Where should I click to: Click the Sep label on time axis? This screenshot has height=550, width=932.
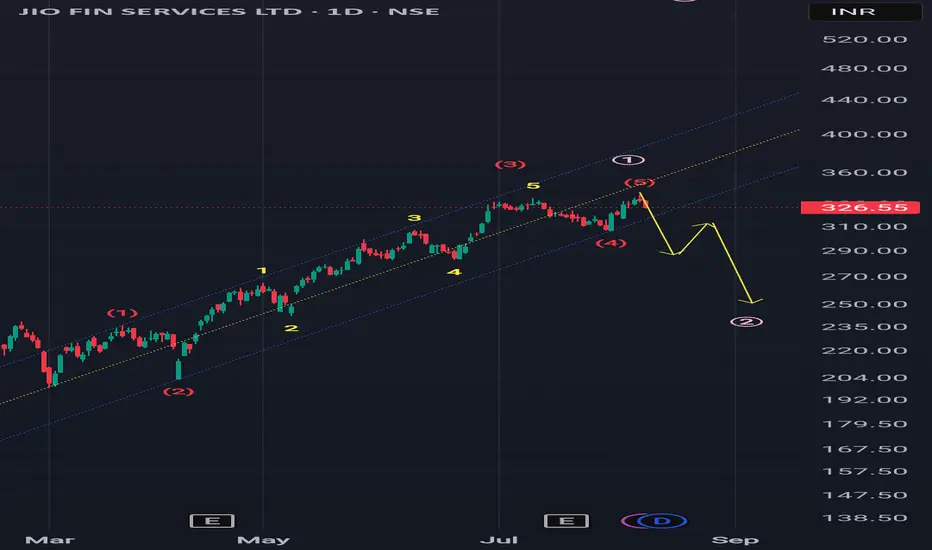(x=735, y=540)
